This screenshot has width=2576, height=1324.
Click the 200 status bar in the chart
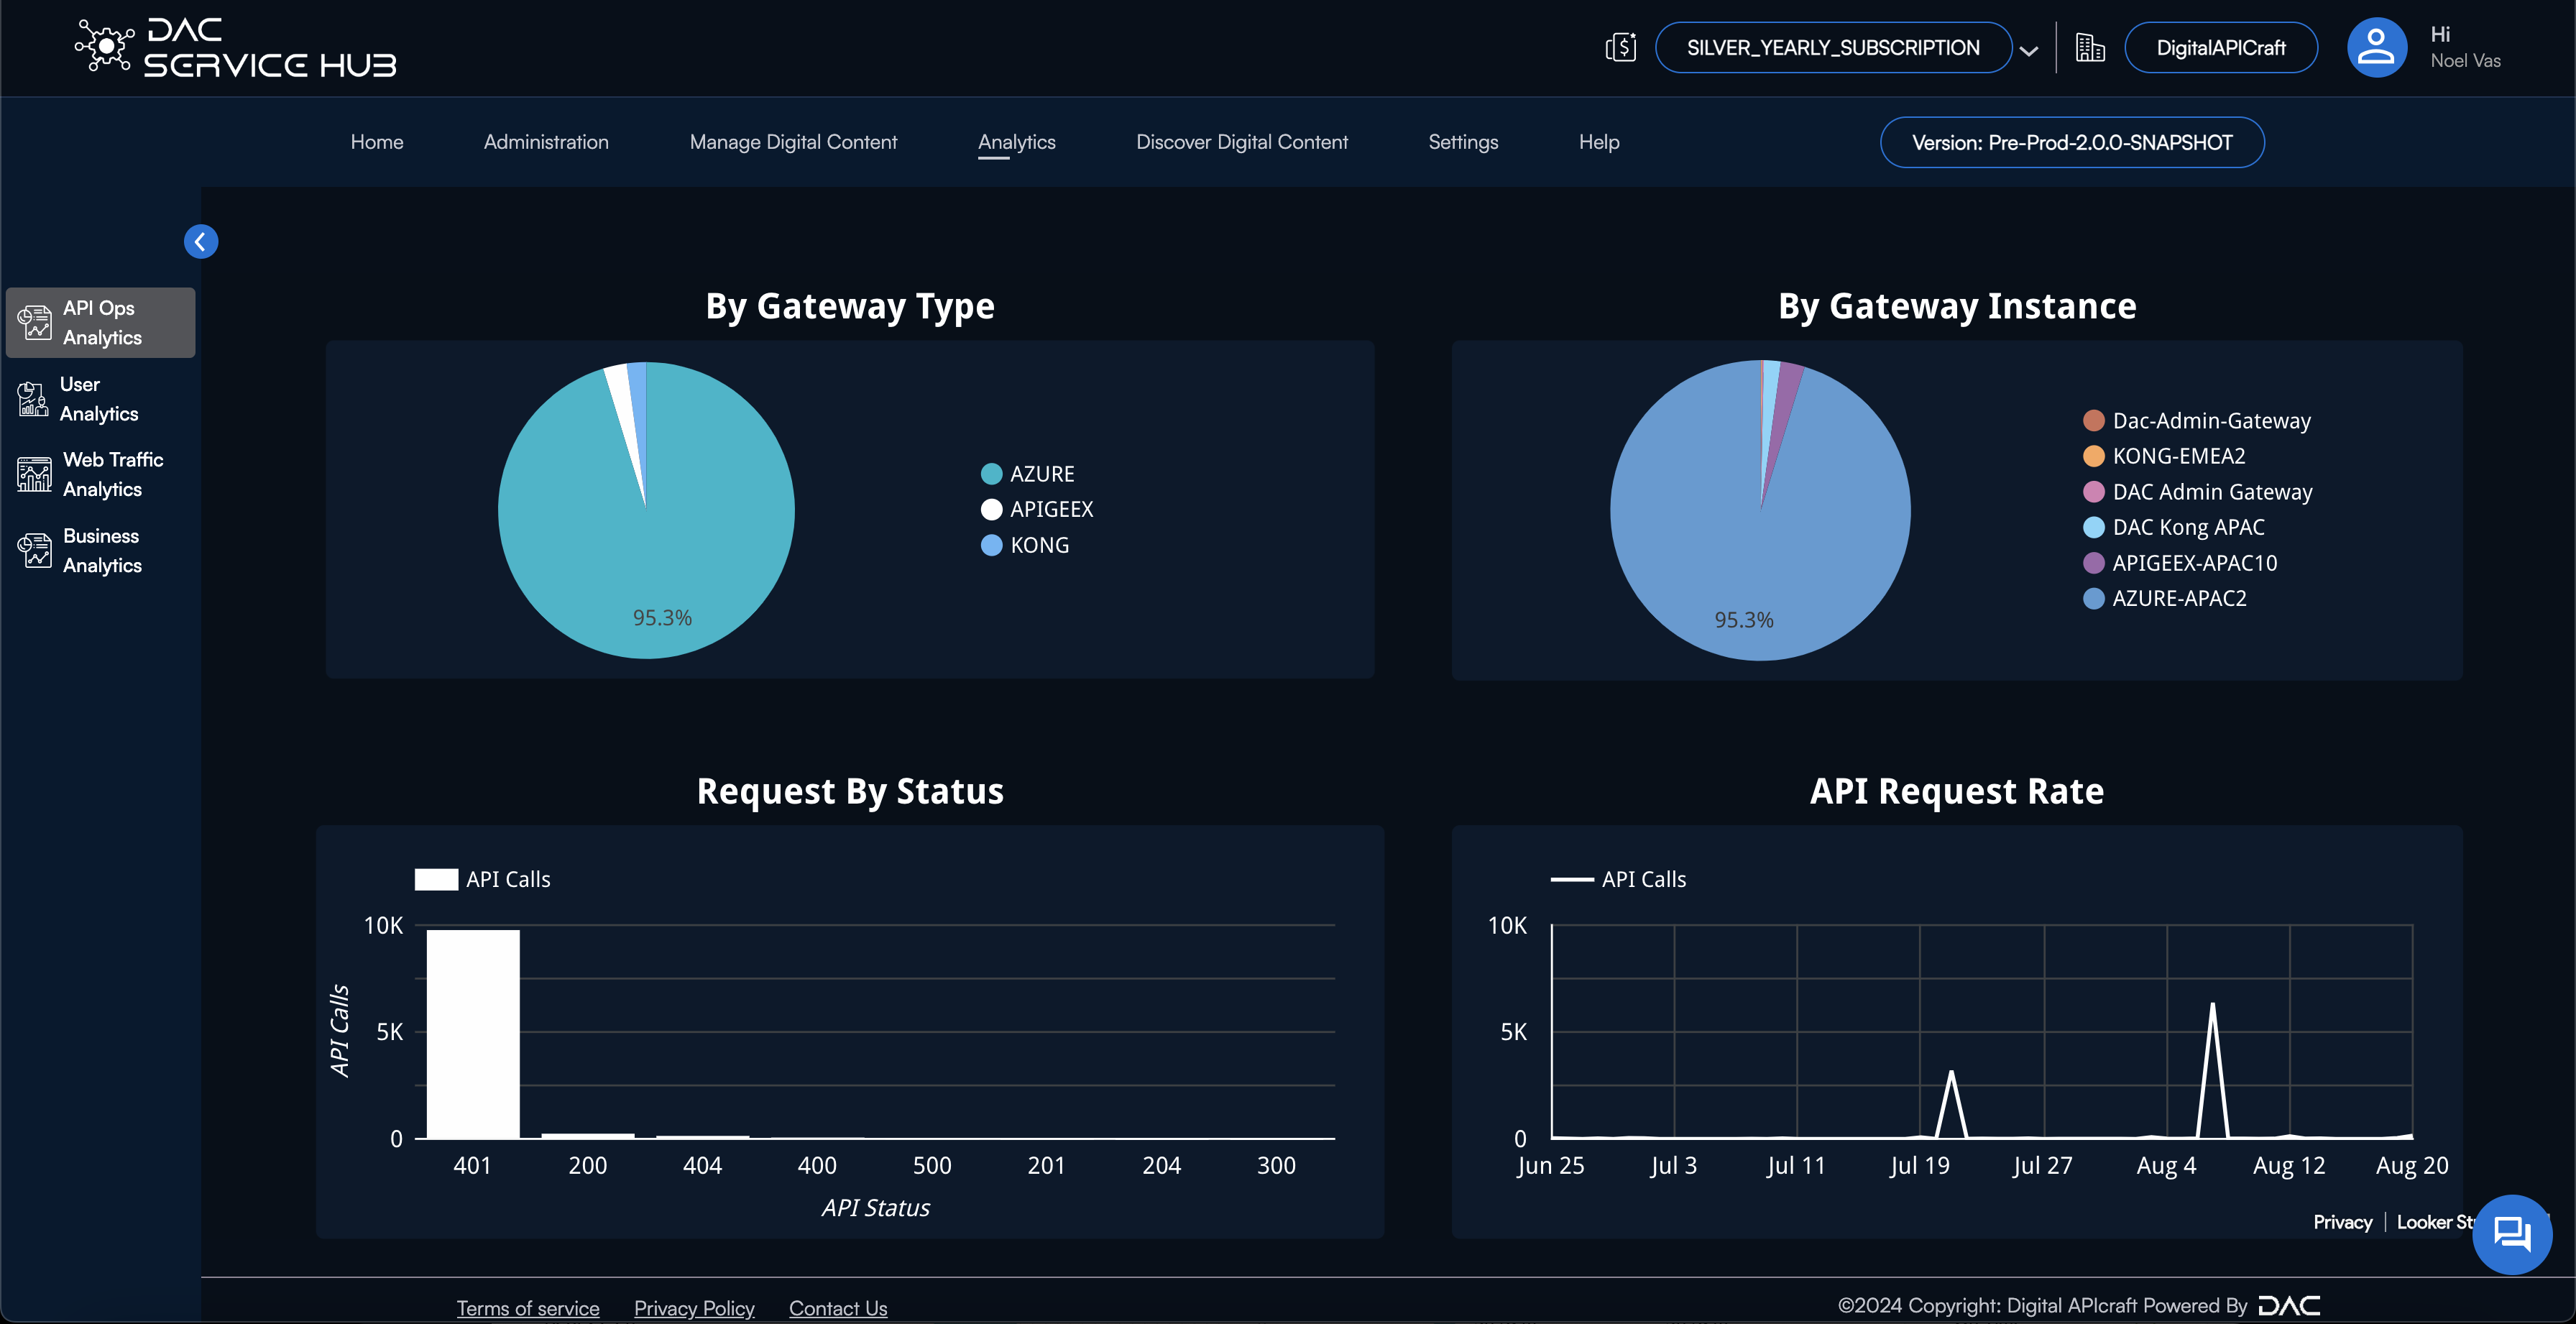[588, 1135]
